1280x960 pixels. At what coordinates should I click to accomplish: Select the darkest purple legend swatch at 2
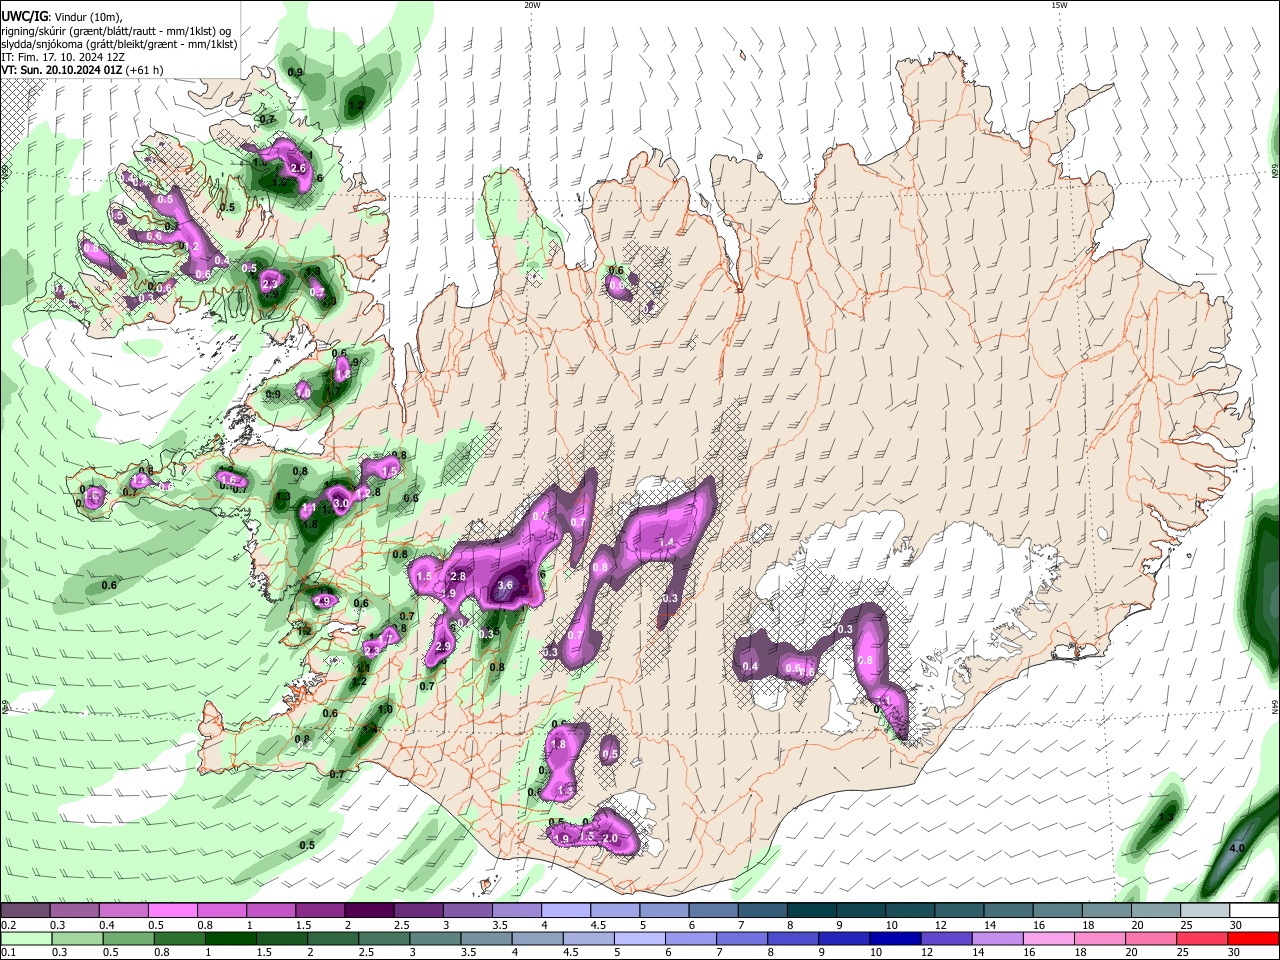tap(368, 911)
